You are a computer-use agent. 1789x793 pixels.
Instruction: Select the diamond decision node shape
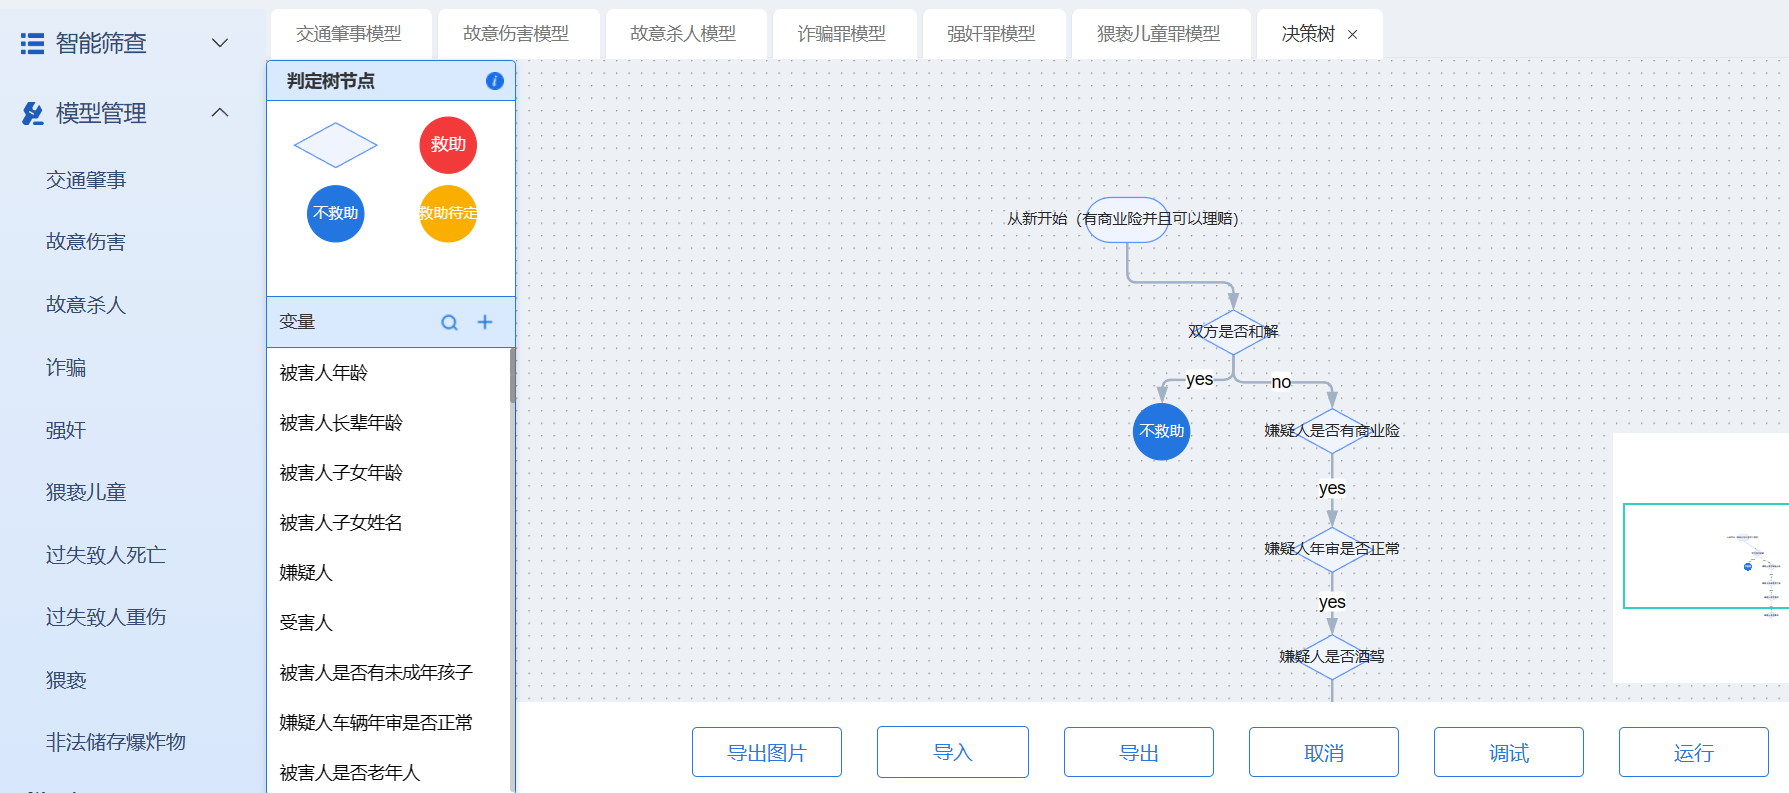[x=335, y=145]
